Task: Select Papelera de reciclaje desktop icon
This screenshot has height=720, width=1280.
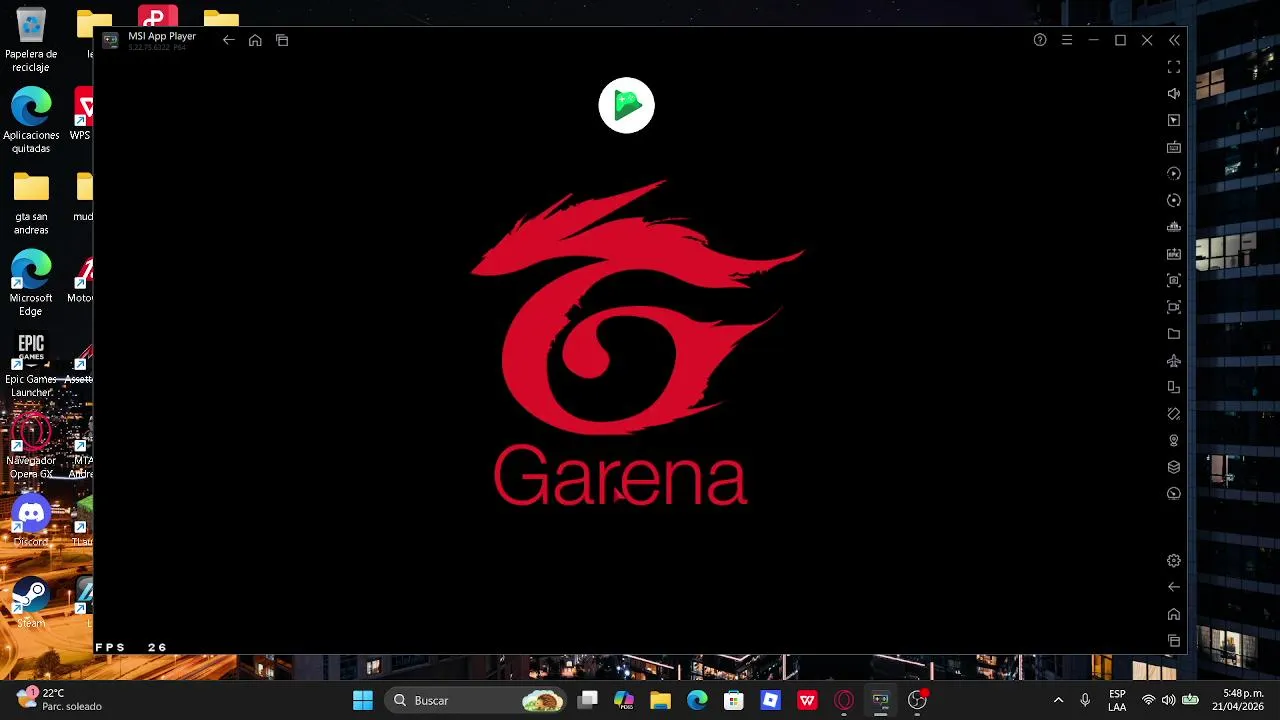Action: pyautogui.click(x=31, y=40)
